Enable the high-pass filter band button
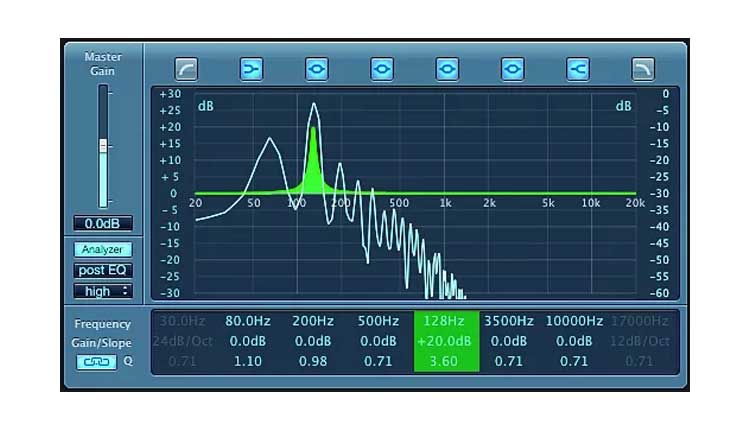Image resolution: width=750 pixels, height=430 pixels. [187, 69]
